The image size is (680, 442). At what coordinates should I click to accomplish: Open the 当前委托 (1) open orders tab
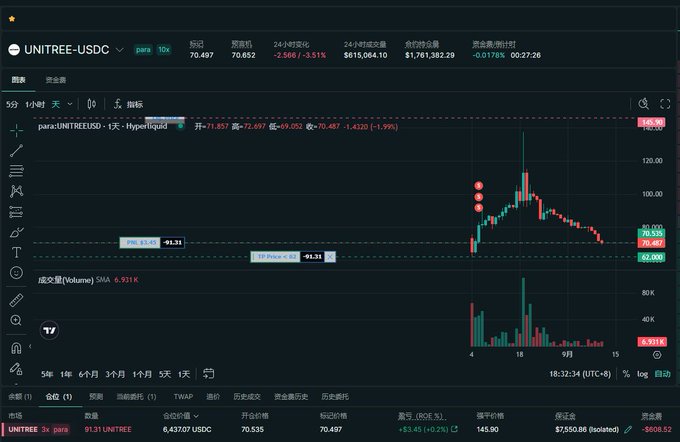[x=136, y=396]
